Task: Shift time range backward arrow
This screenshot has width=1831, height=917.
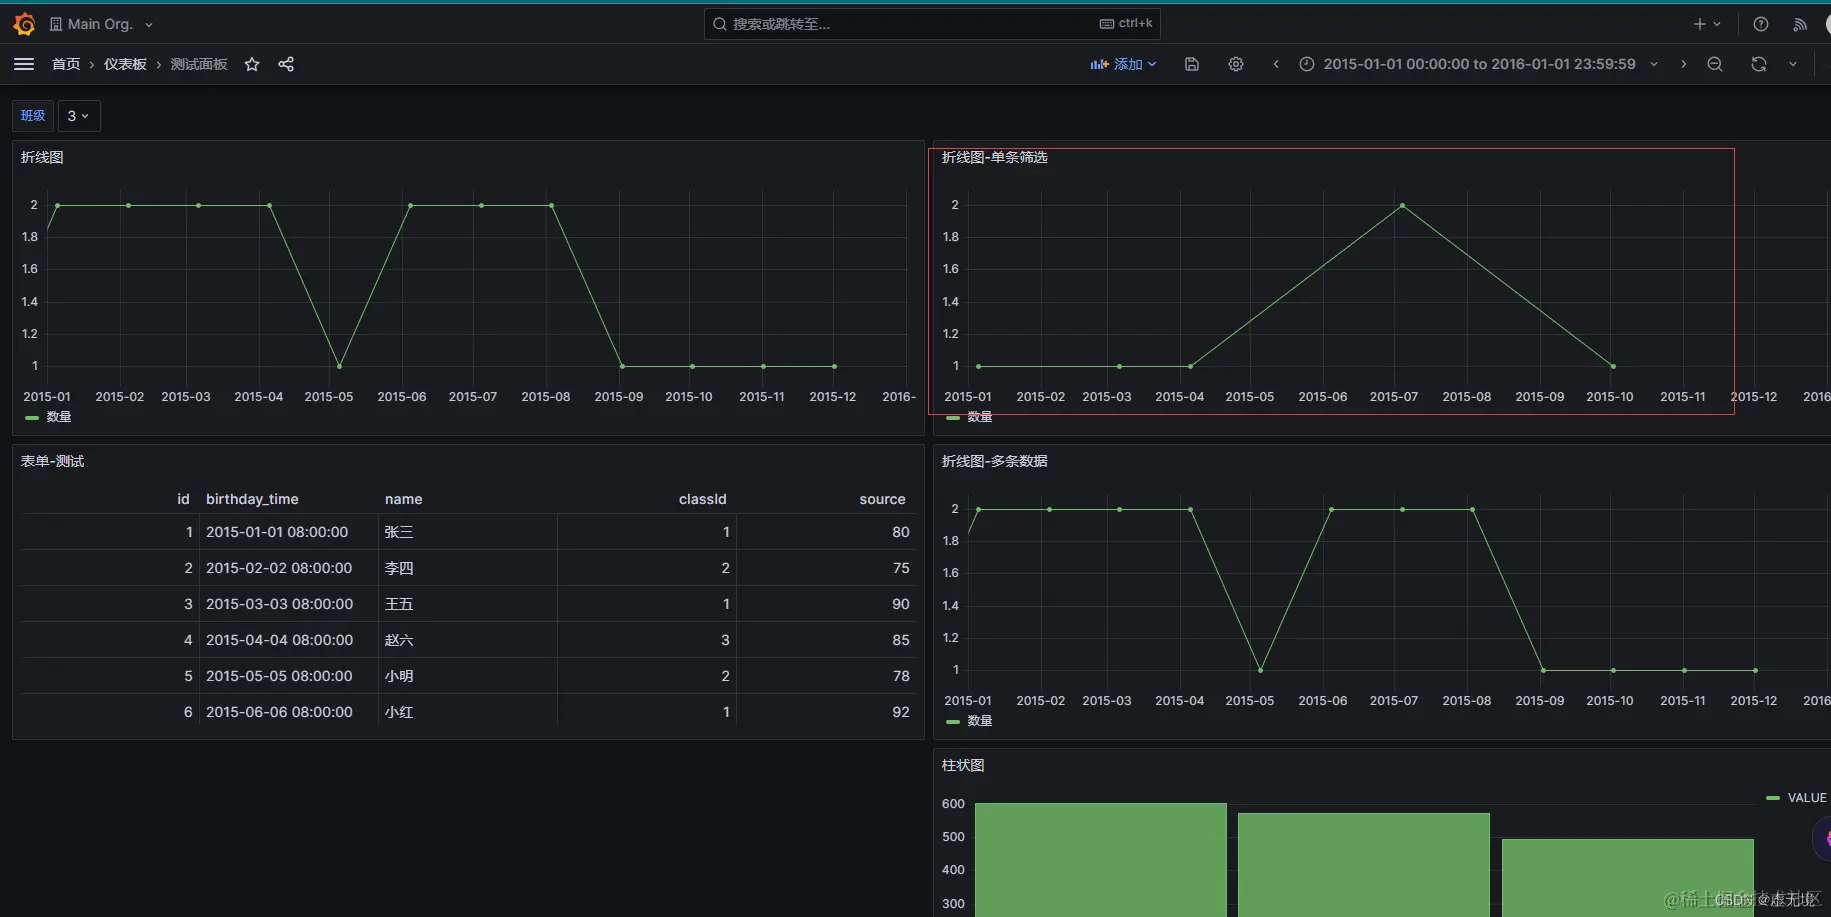Action: (1276, 64)
